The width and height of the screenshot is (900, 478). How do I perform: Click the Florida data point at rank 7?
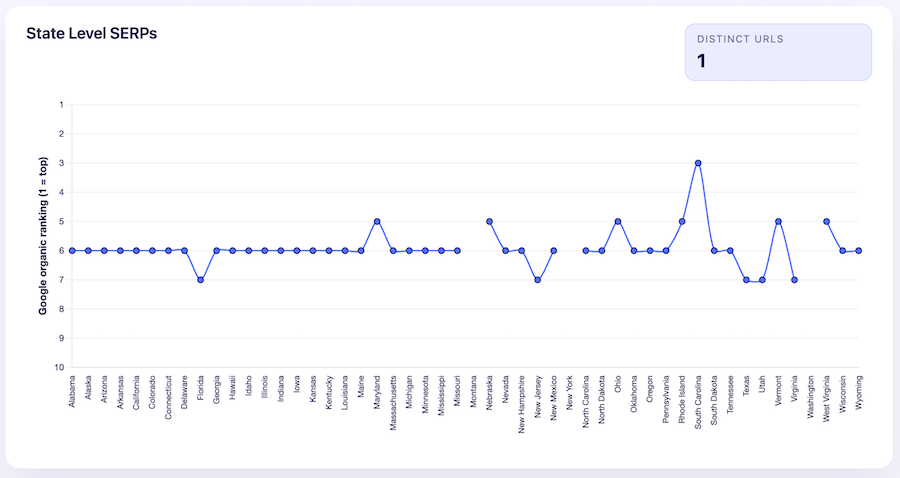pos(200,280)
